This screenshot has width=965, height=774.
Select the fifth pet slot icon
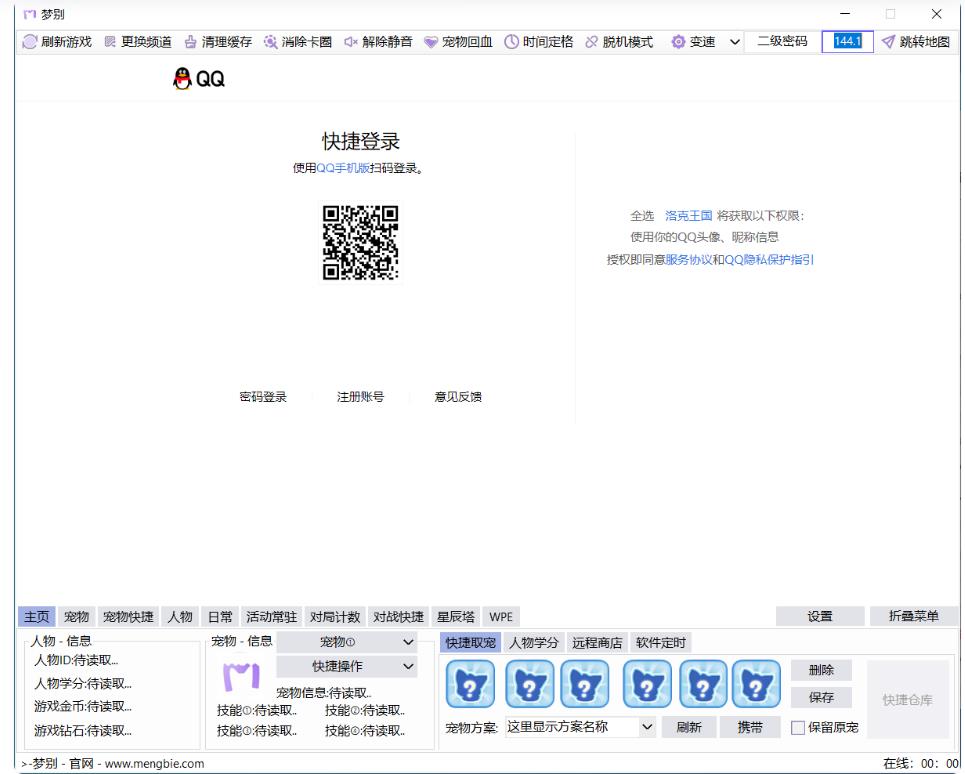(703, 684)
